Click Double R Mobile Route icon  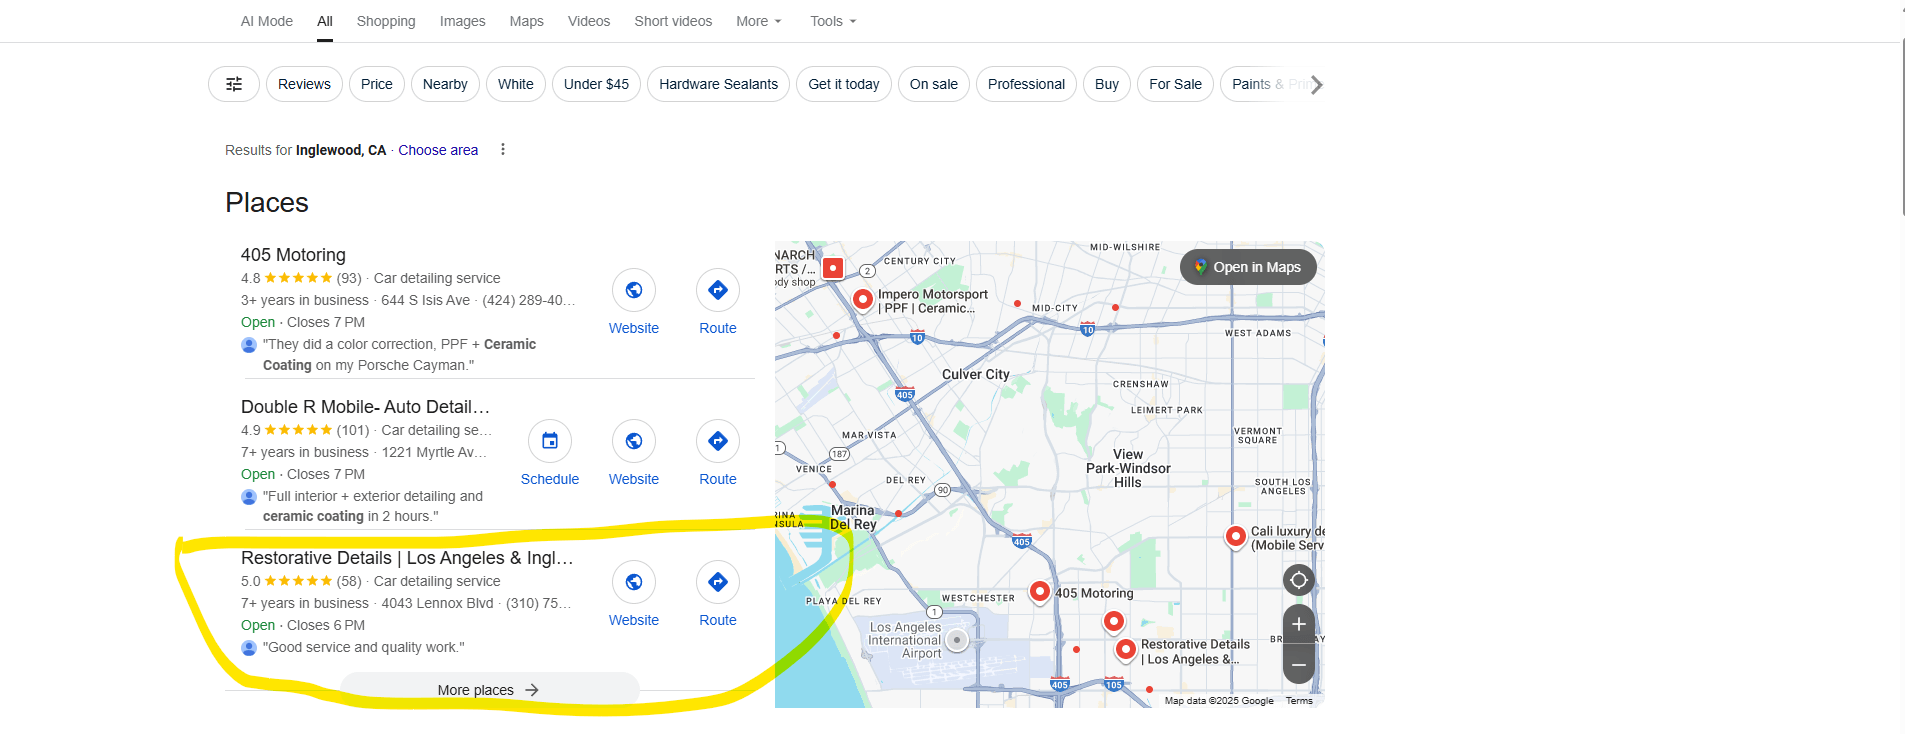pos(718,441)
